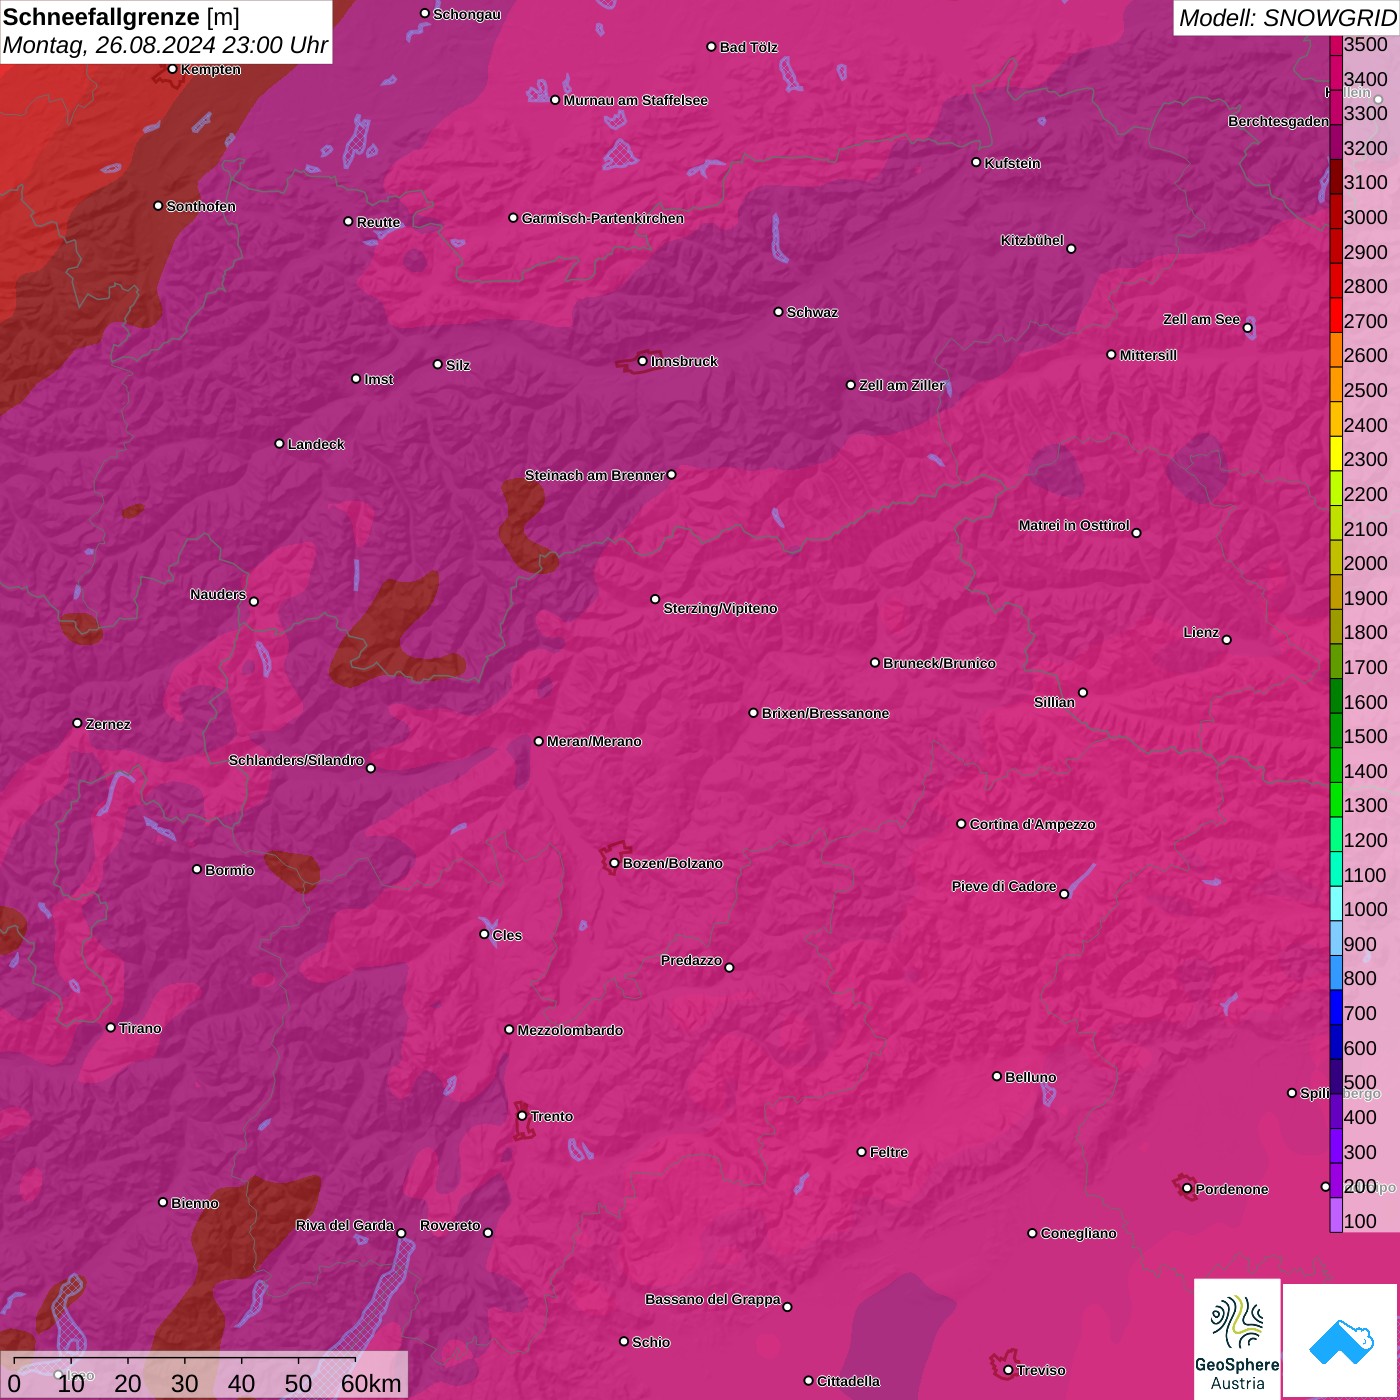Click the date Montag, 26.08.2024 23:00 Uhr
Screen dimensions: 1400x1400
tap(165, 45)
